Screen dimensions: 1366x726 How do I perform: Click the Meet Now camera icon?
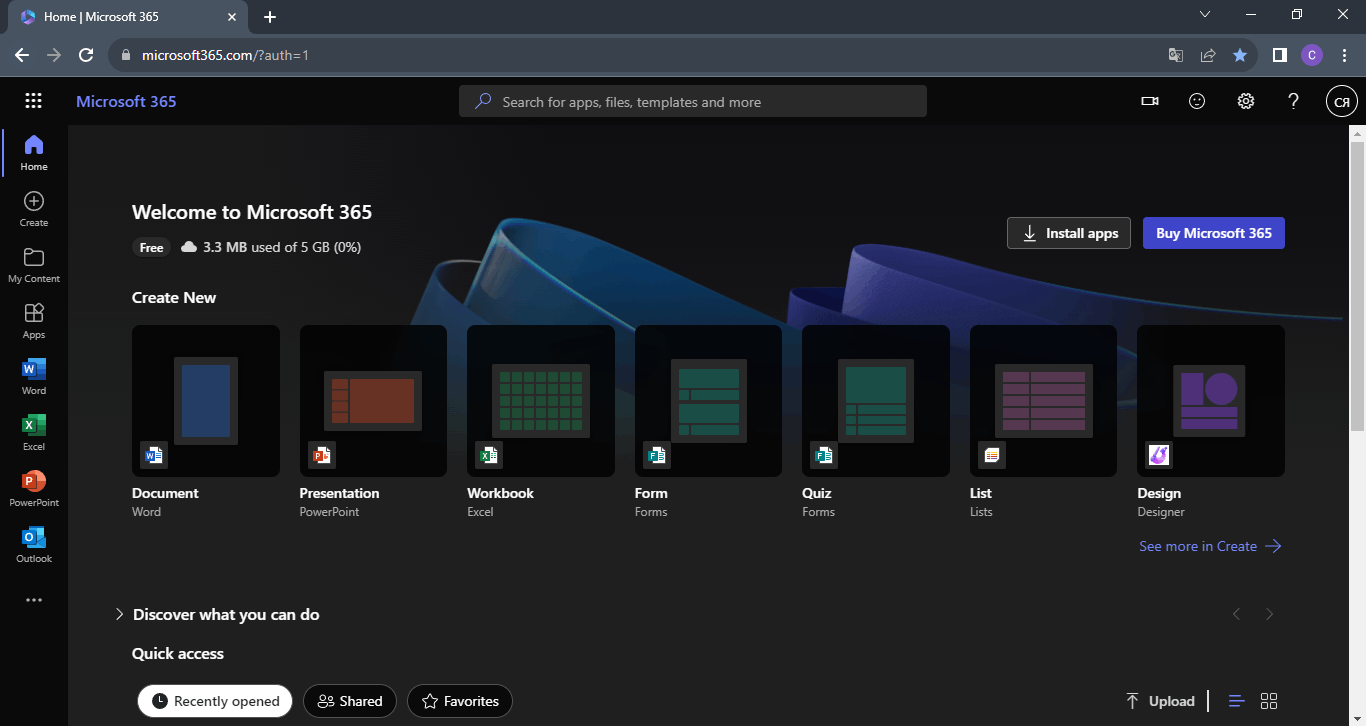1150,101
